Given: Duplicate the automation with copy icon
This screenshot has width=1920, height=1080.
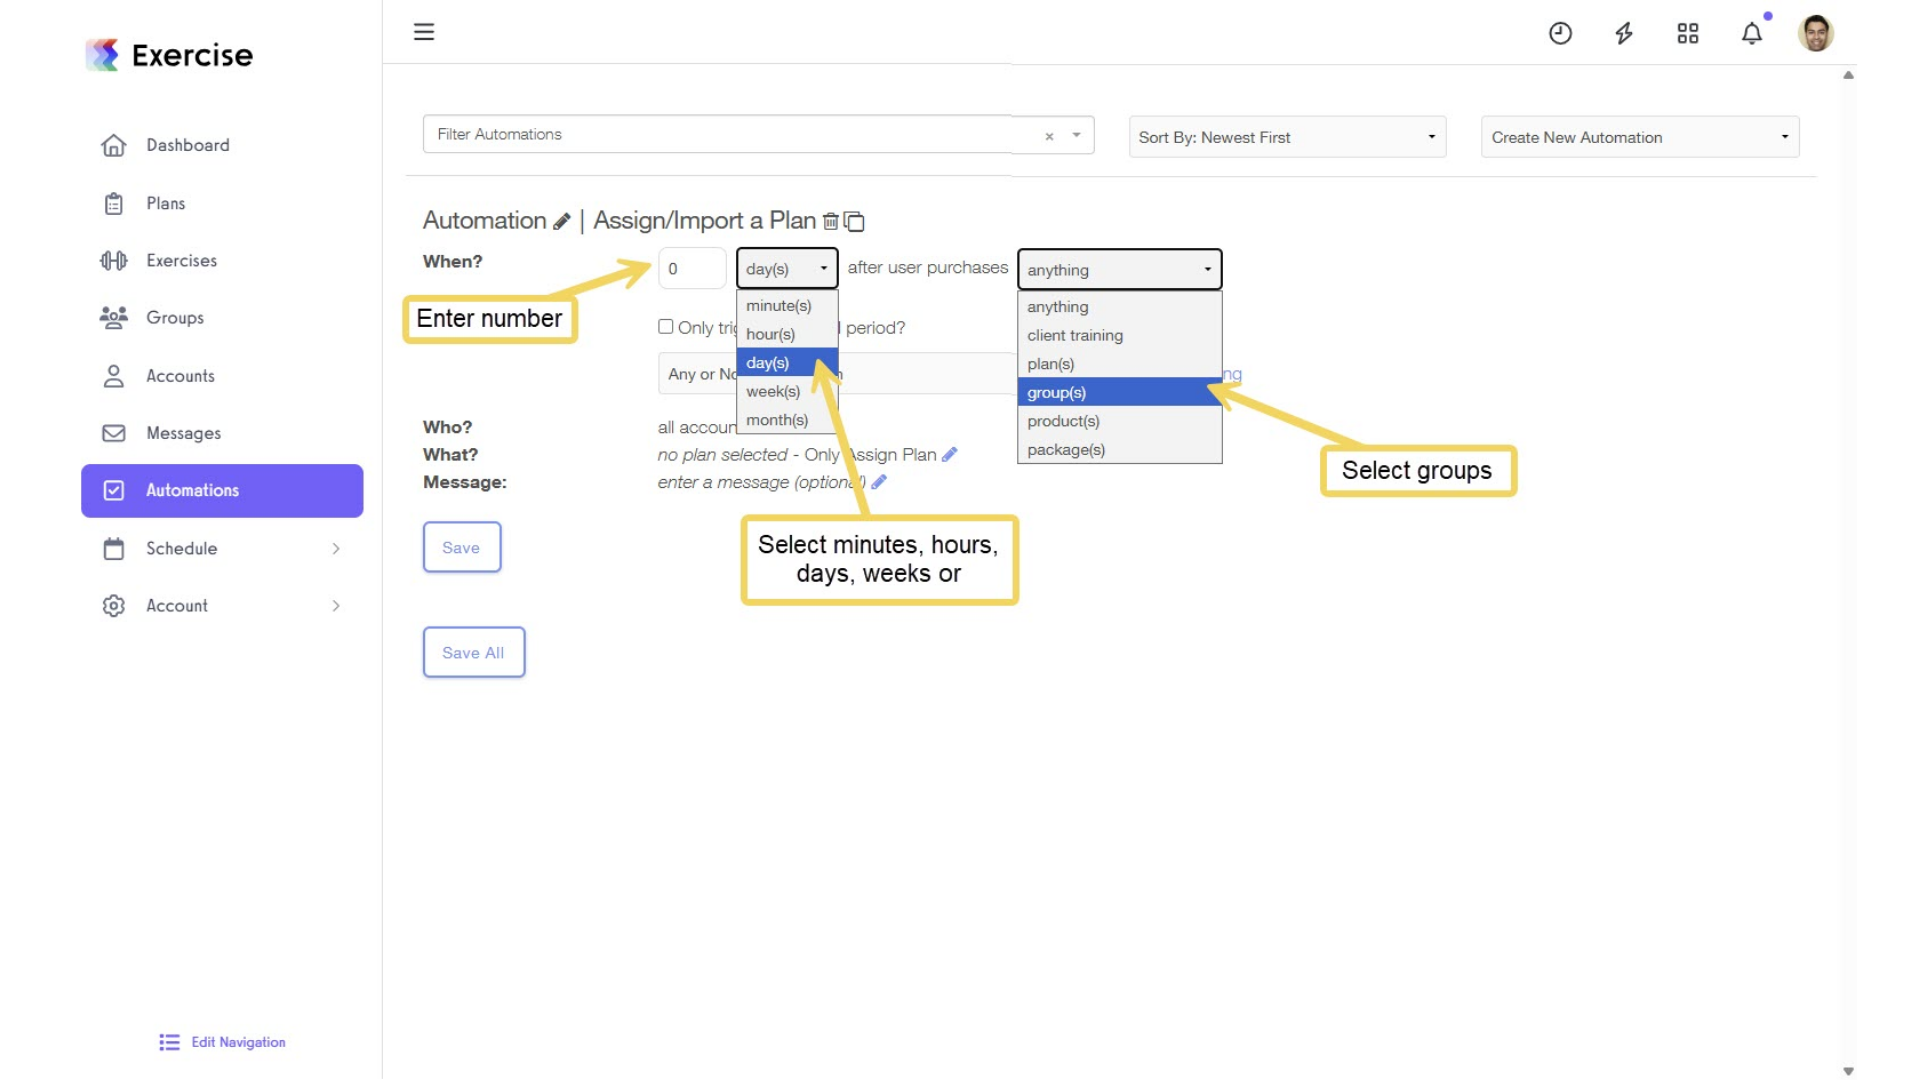Looking at the screenshot, I should (854, 221).
